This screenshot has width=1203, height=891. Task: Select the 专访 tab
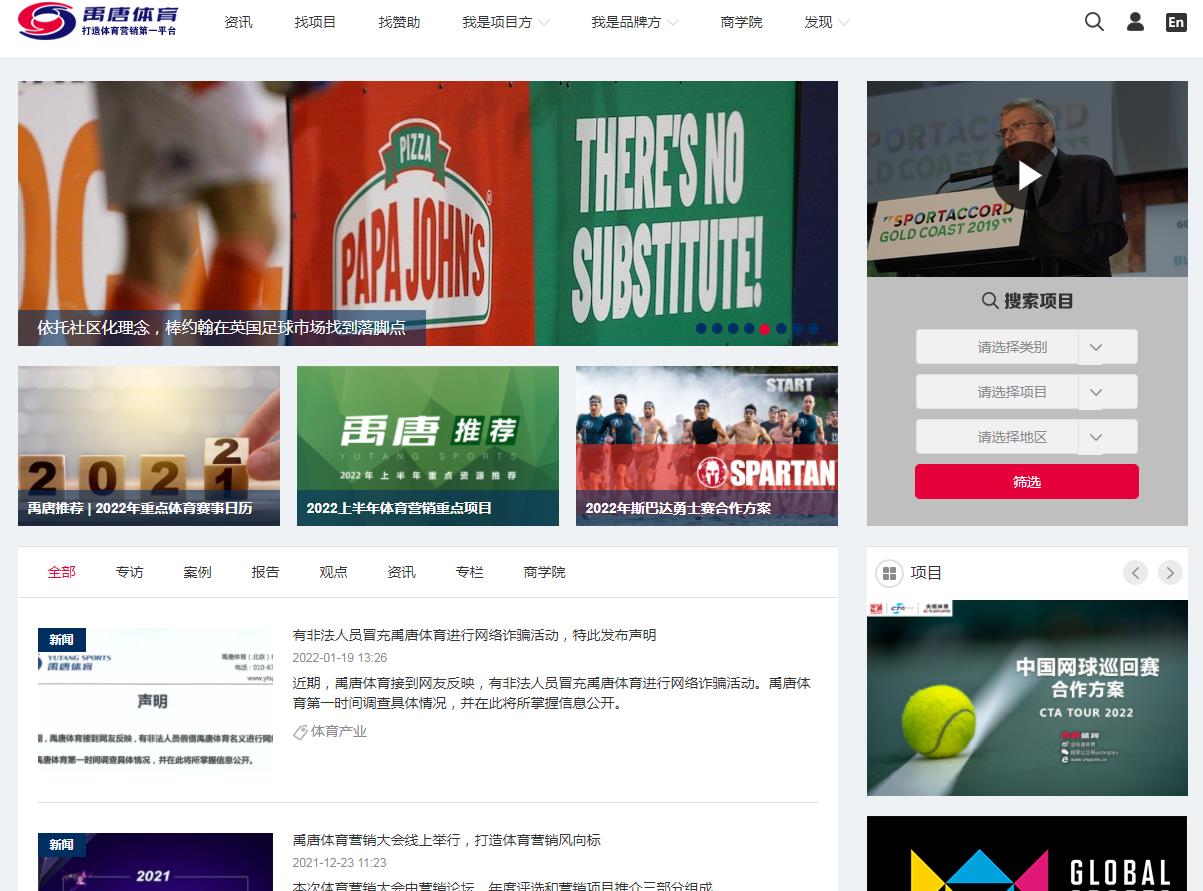[129, 572]
